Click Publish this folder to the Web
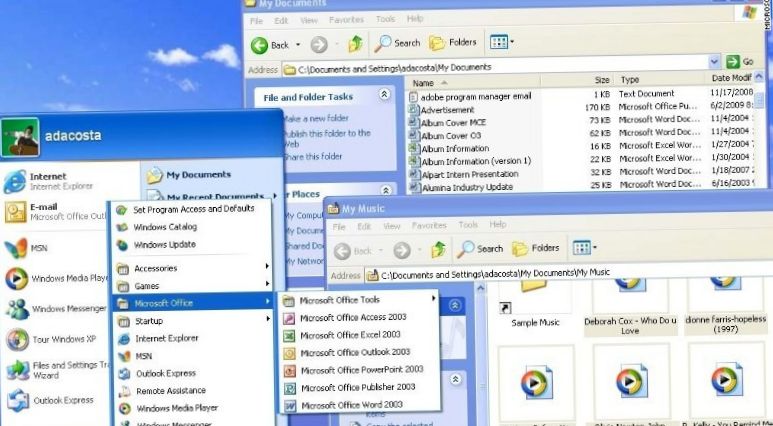Image resolution: width=773 pixels, height=426 pixels. coord(327,139)
